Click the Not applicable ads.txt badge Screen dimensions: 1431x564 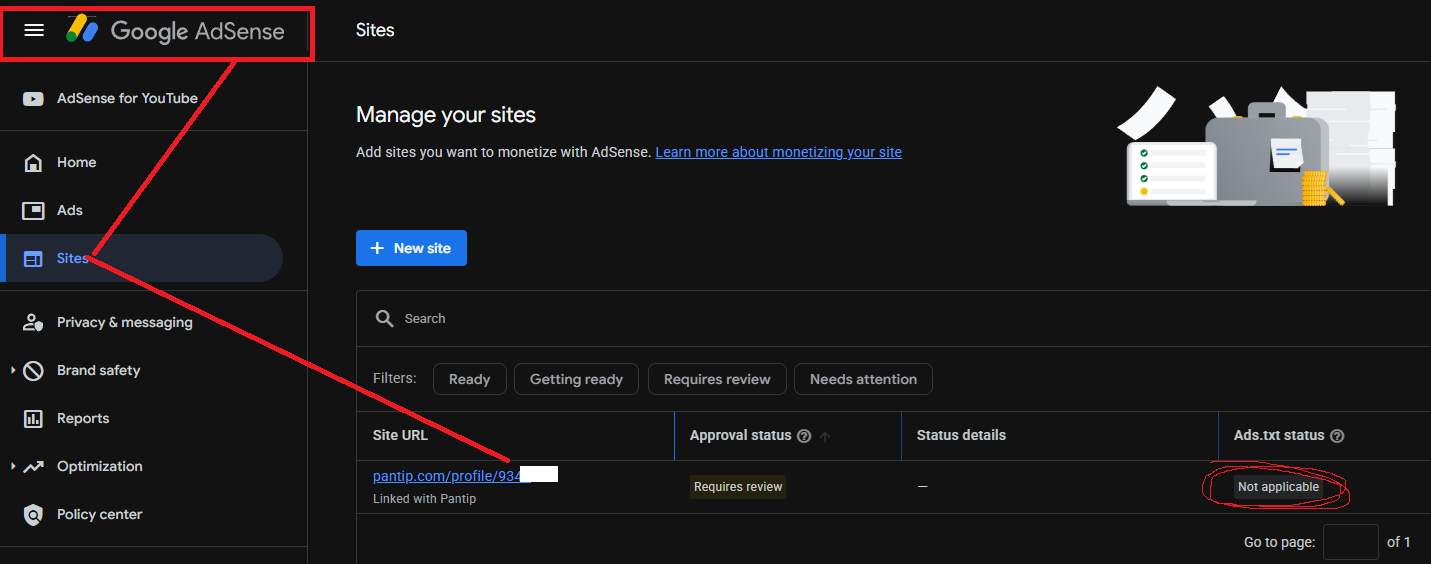coord(1278,487)
